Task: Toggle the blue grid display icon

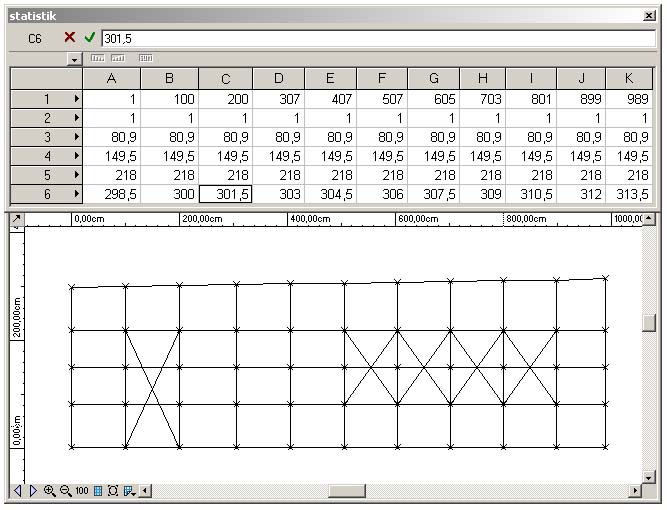Action: click(98, 490)
